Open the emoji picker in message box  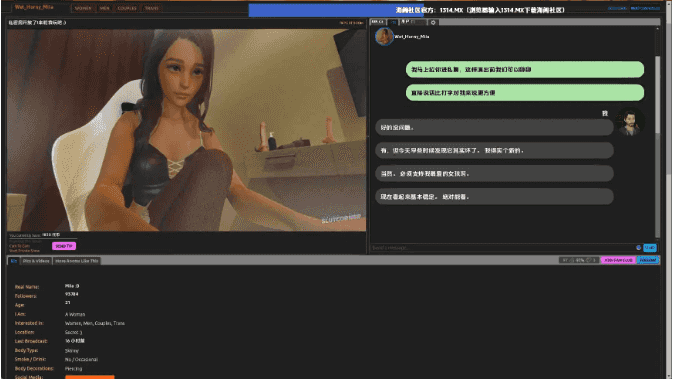coord(638,248)
